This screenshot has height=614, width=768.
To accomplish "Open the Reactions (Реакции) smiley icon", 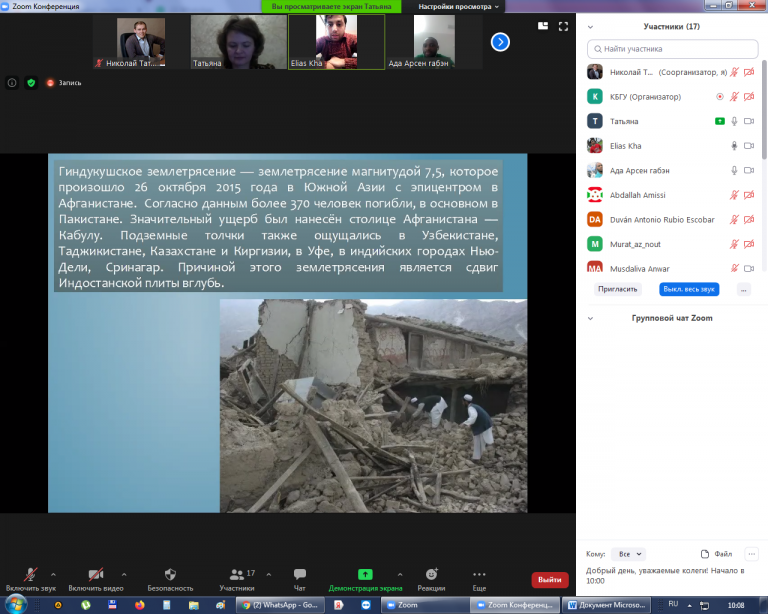I will [431, 574].
